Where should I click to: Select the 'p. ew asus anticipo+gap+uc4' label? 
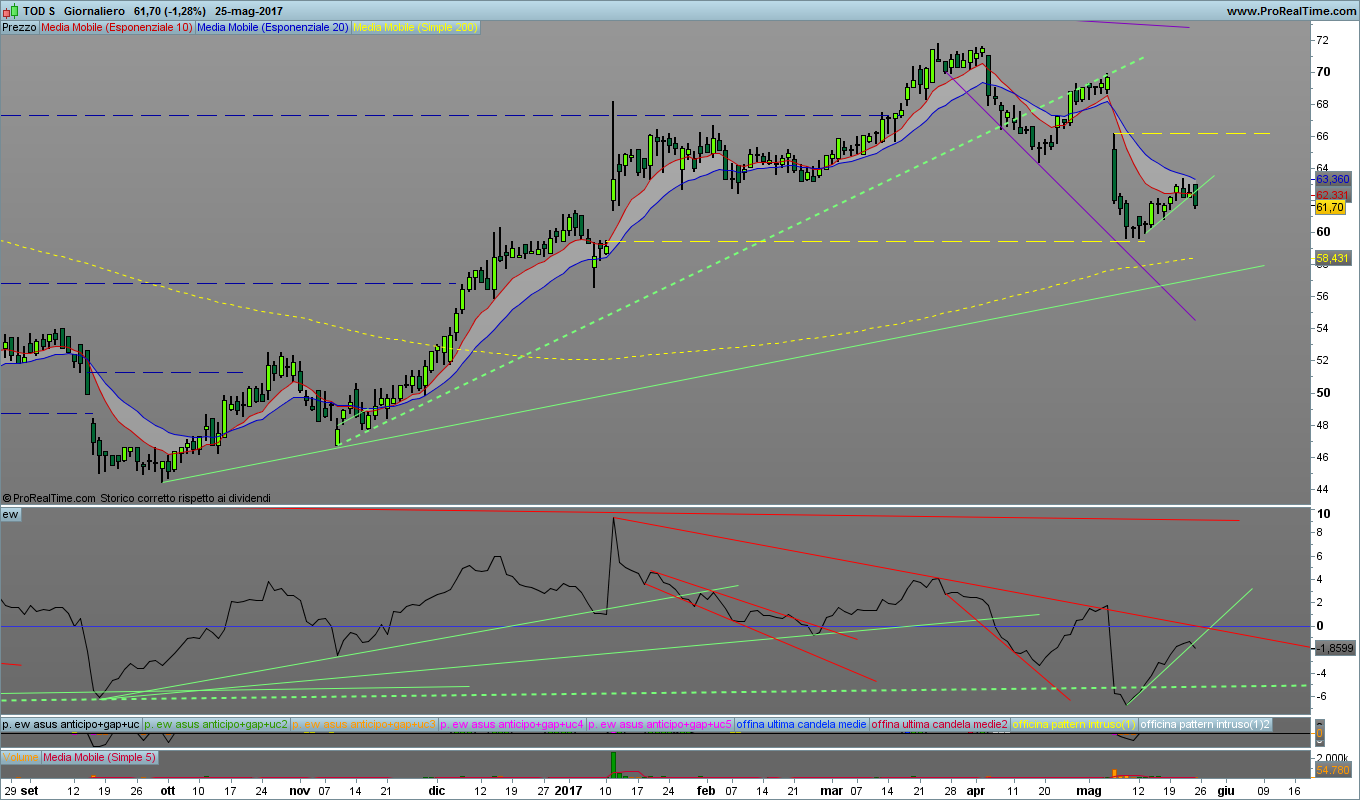point(512,723)
